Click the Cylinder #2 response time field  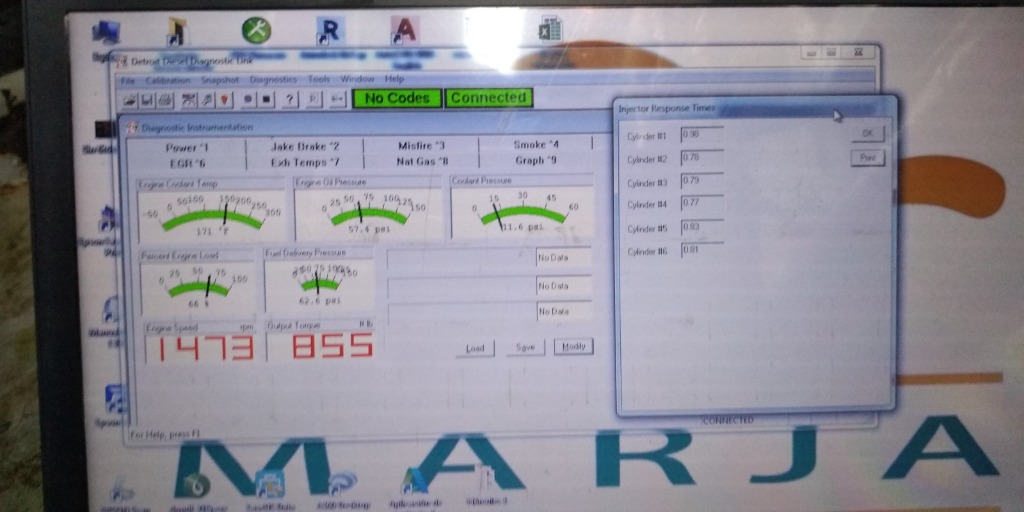702,158
